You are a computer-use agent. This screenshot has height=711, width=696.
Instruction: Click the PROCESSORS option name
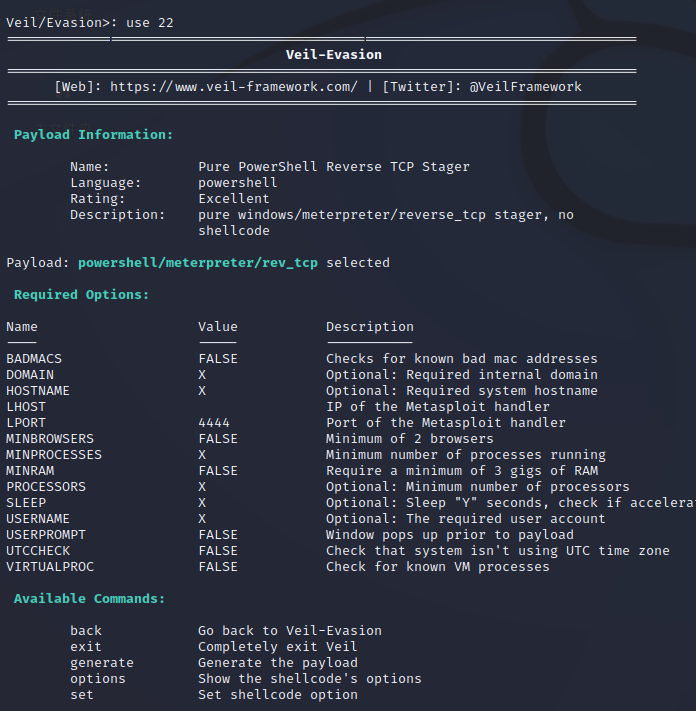tap(46, 487)
